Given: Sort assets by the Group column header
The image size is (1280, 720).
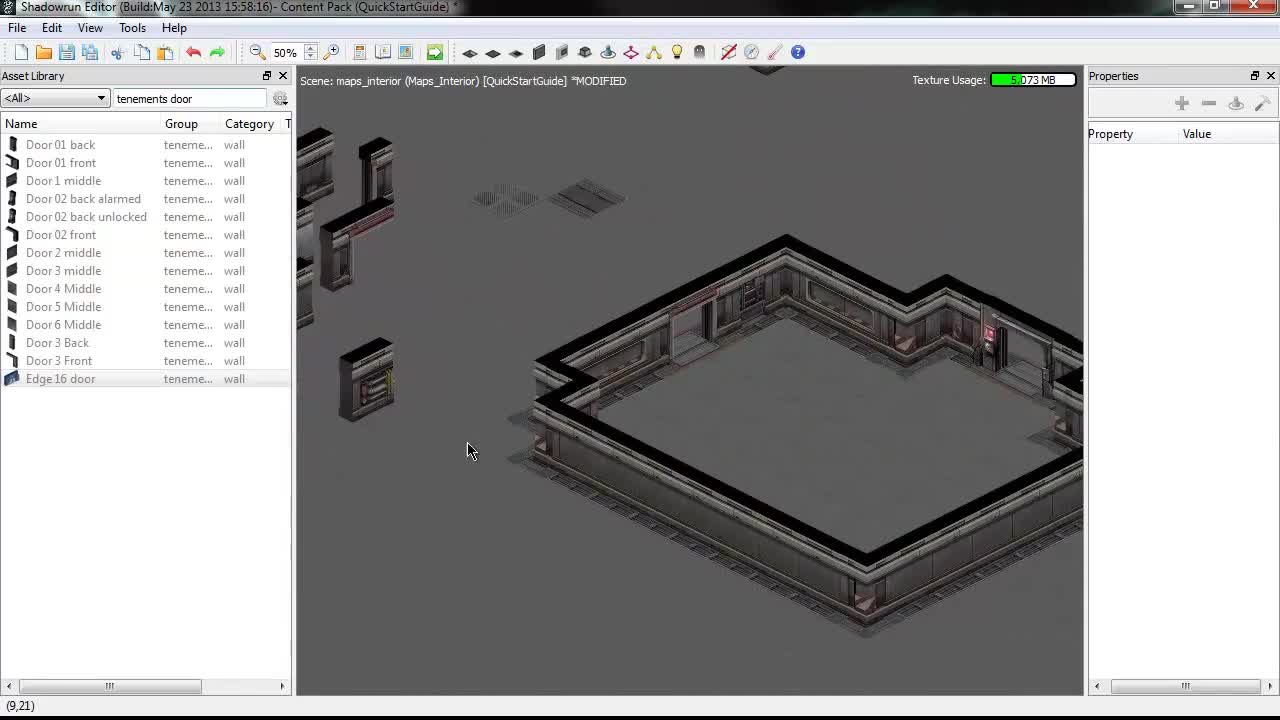Looking at the screenshot, I should tap(191, 124).
